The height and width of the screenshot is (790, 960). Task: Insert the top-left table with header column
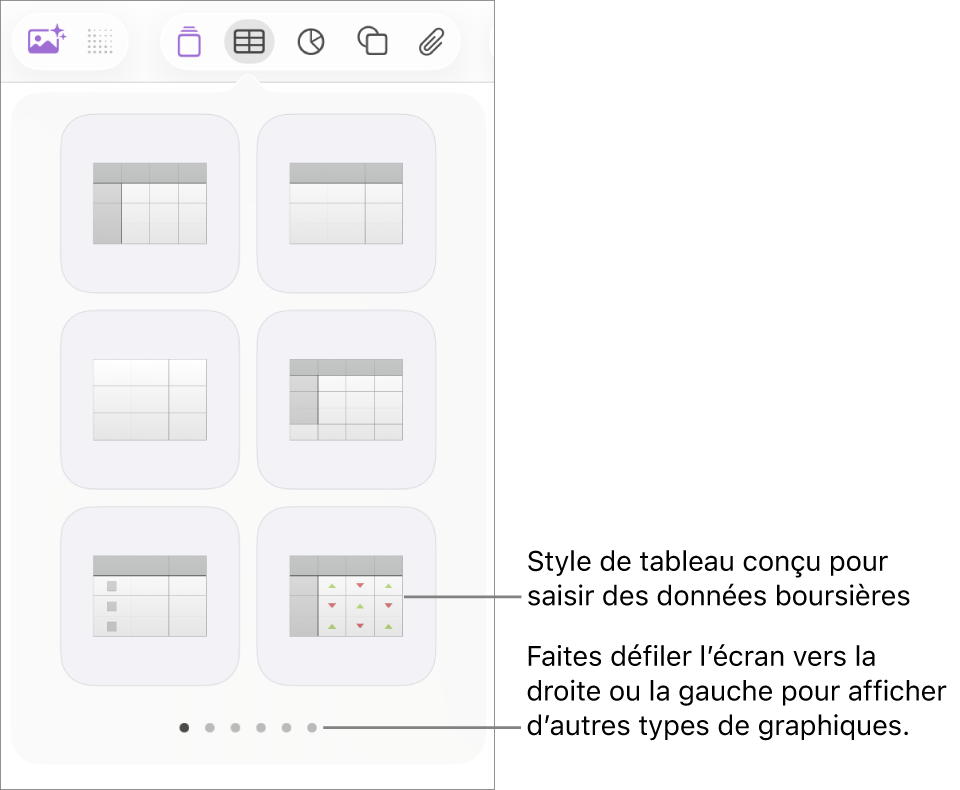pyautogui.click(x=149, y=202)
